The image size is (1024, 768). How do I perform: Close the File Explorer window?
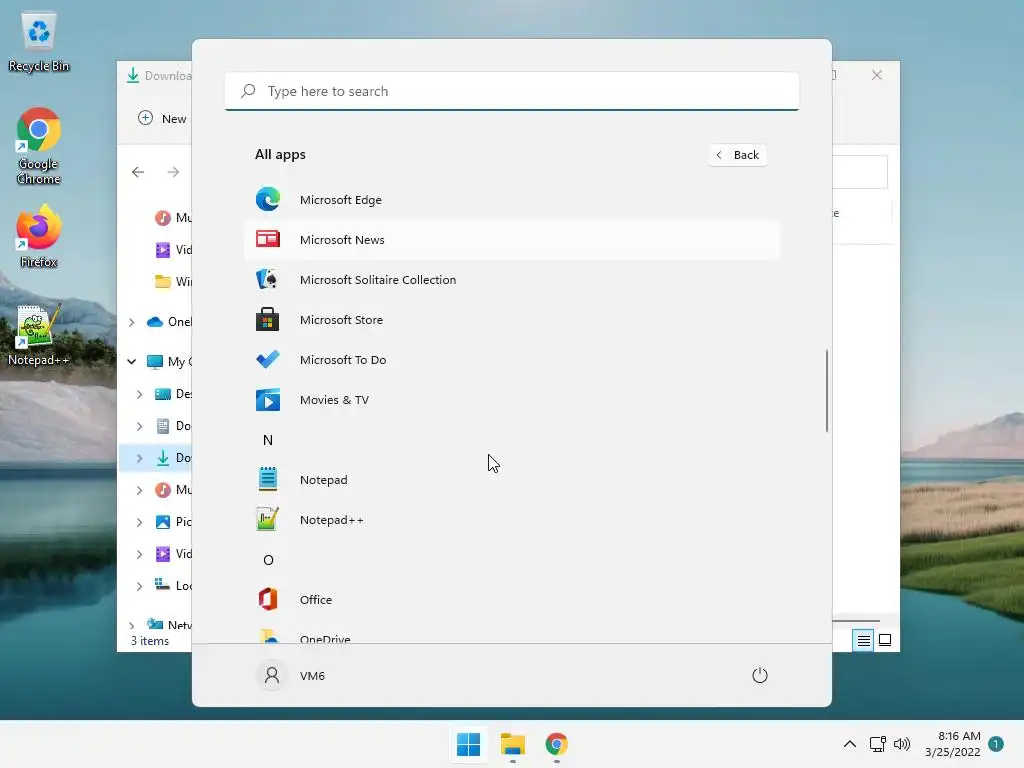[x=877, y=75]
